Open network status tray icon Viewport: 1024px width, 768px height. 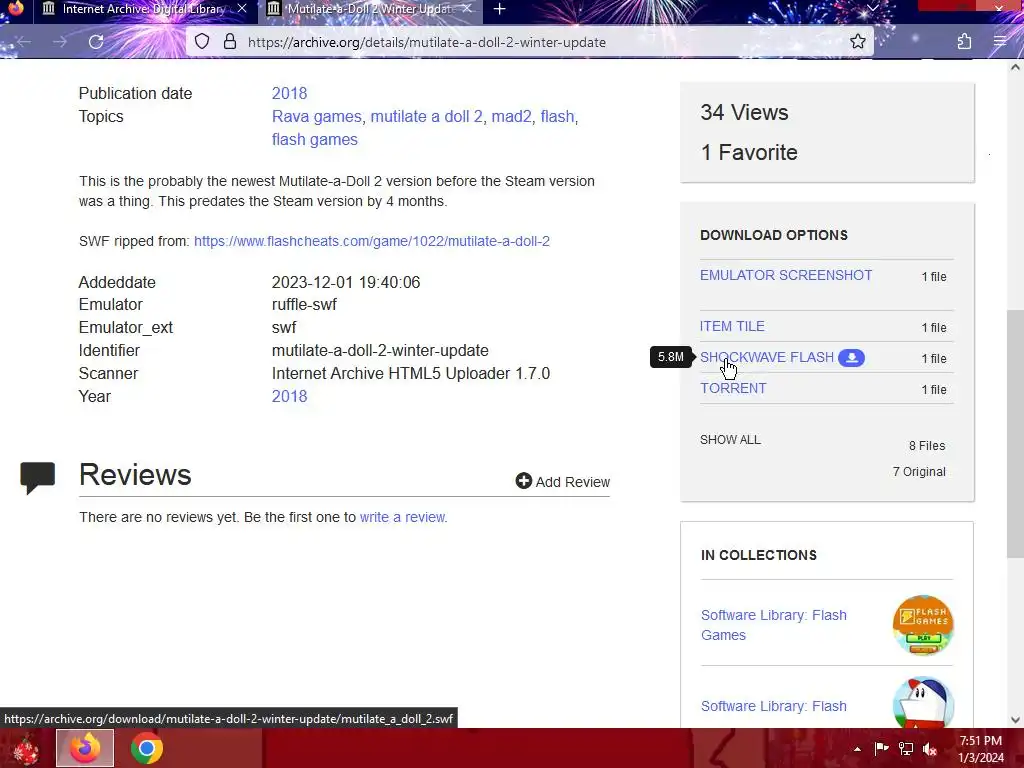(906, 748)
